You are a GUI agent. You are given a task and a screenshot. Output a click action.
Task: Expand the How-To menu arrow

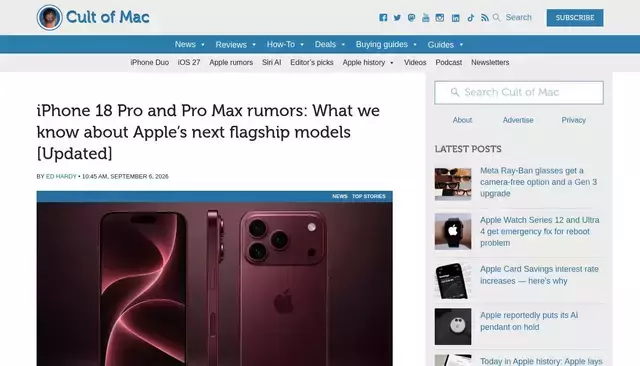pos(302,44)
